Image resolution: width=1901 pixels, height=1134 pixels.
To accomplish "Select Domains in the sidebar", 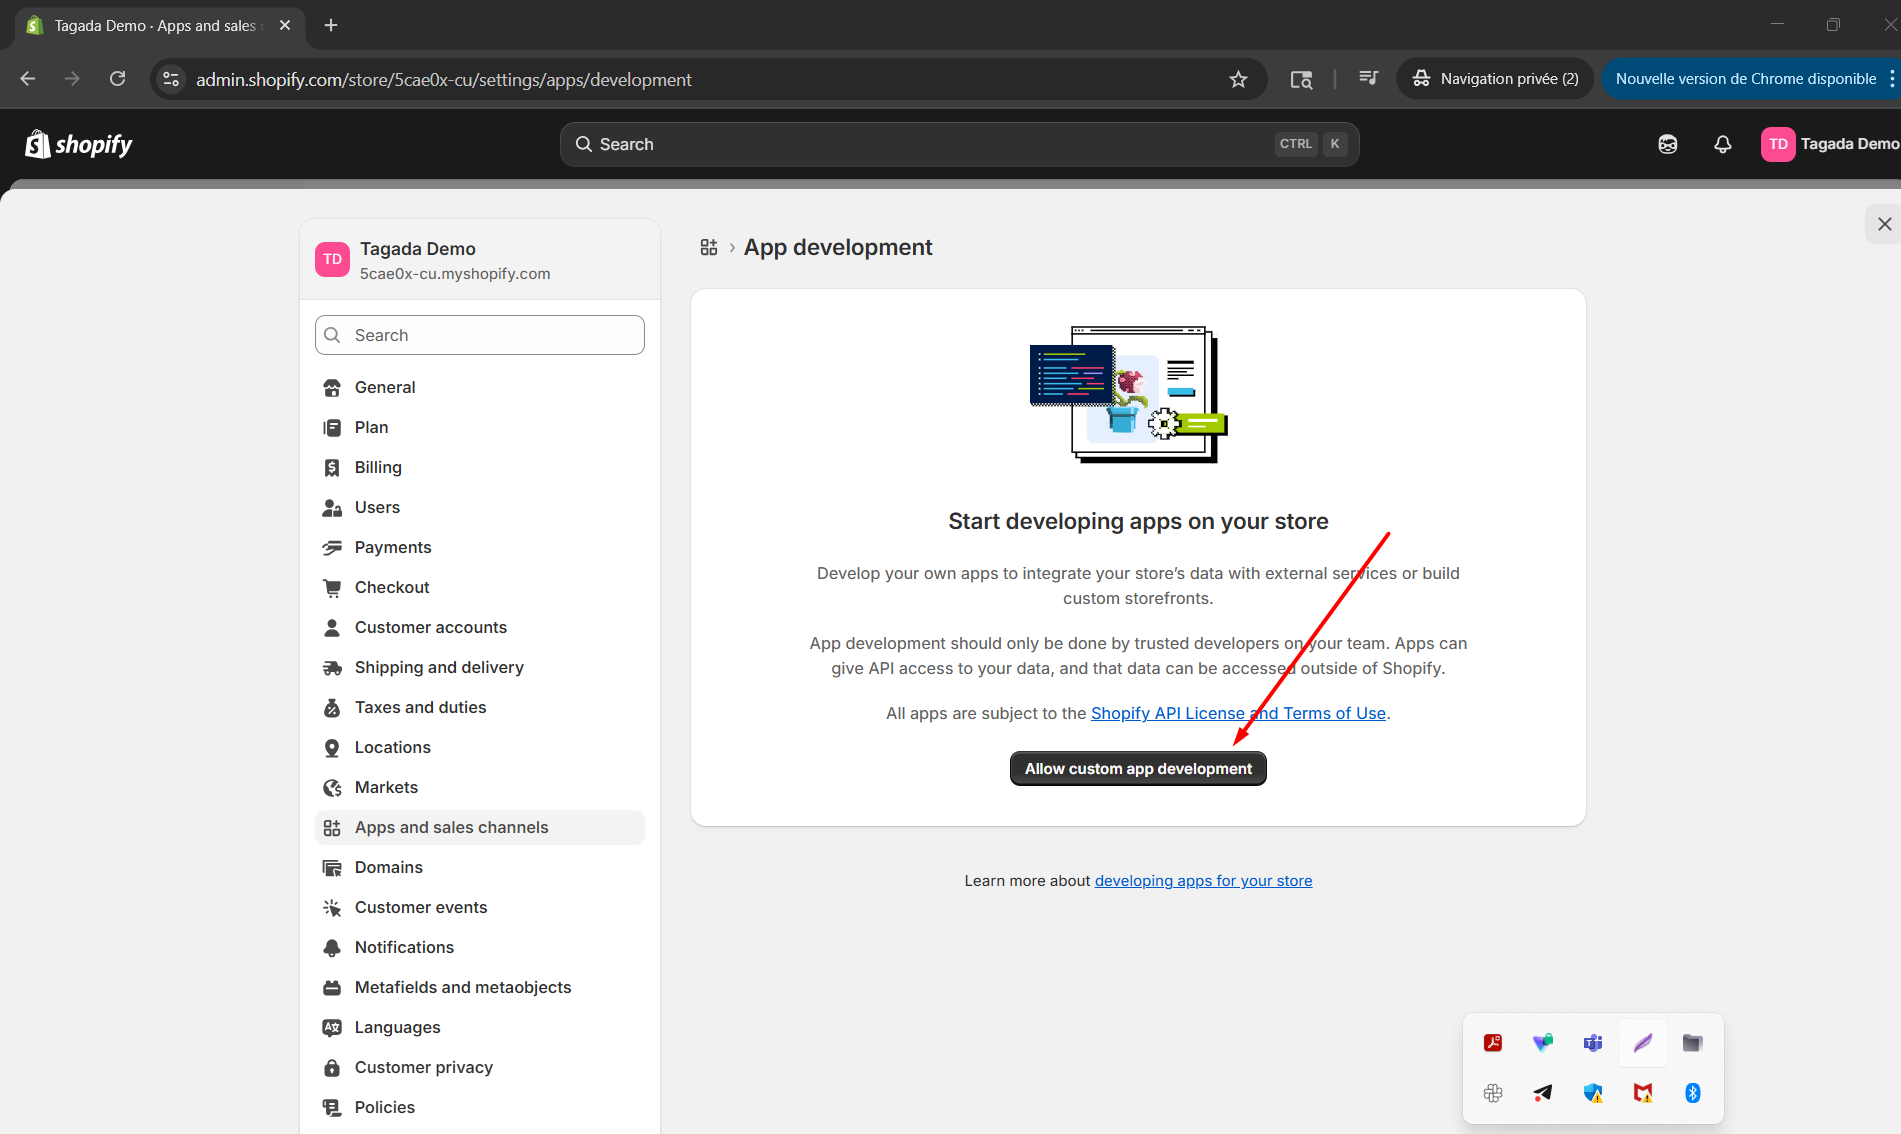I will [x=480, y=867].
